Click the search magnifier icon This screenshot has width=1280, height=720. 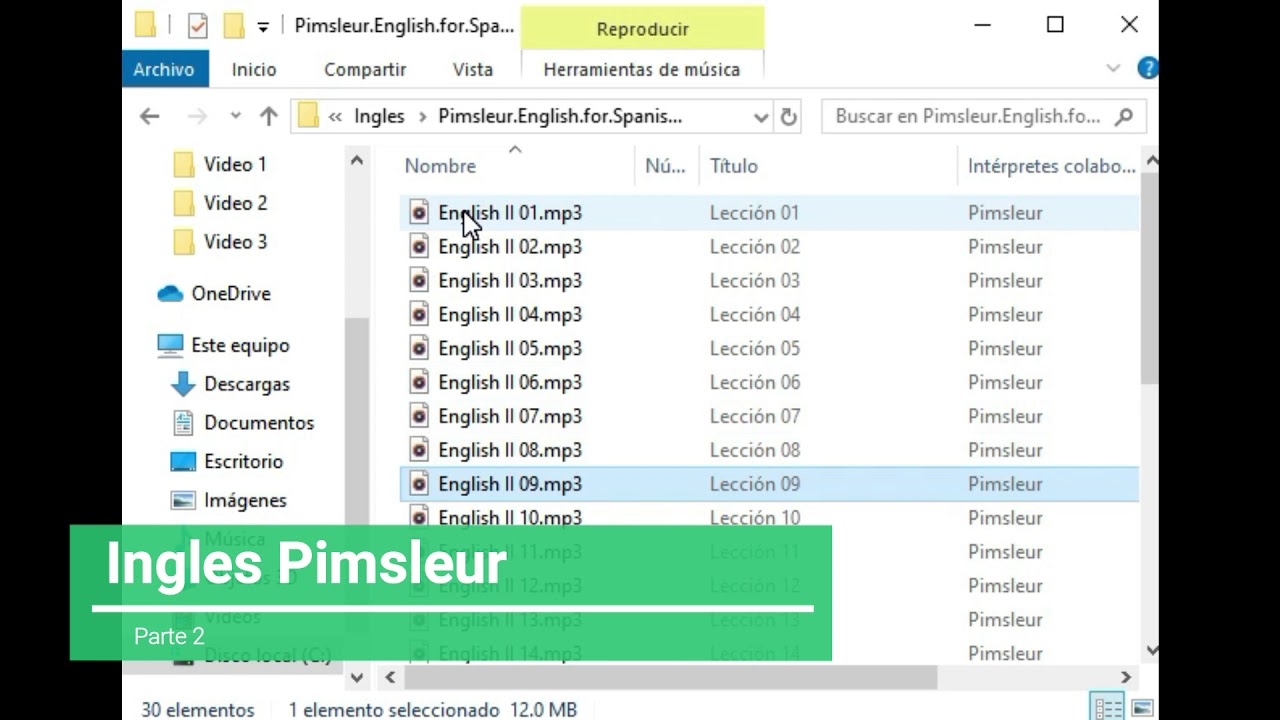(x=1124, y=116)
